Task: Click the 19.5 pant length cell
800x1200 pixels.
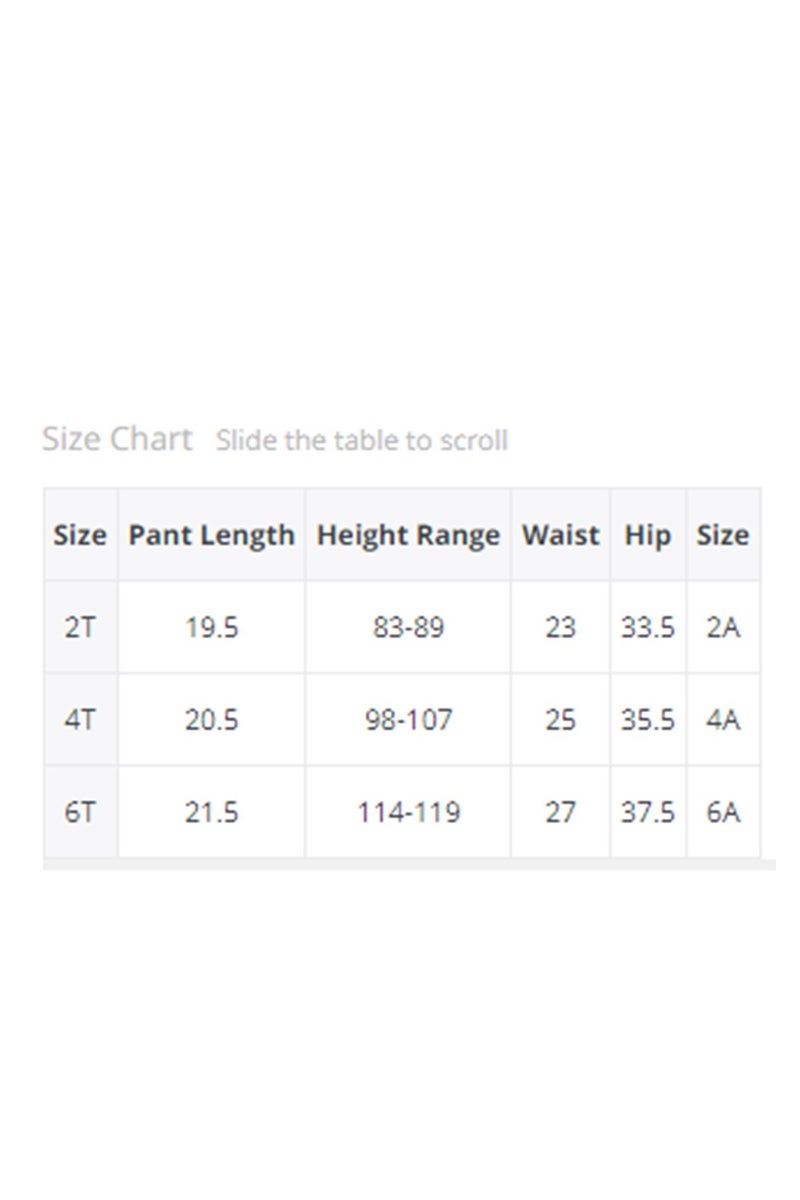Action: tap(211, 628)
